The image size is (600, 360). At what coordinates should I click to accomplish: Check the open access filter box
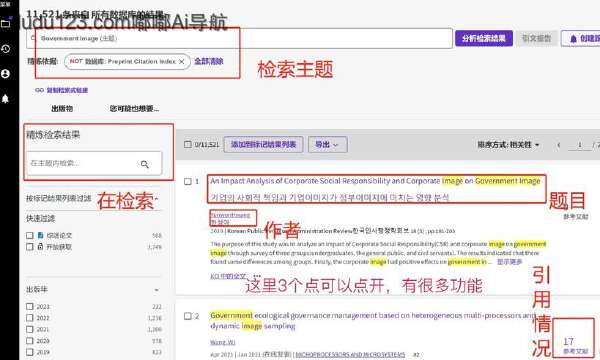click(x=30, y=247)
